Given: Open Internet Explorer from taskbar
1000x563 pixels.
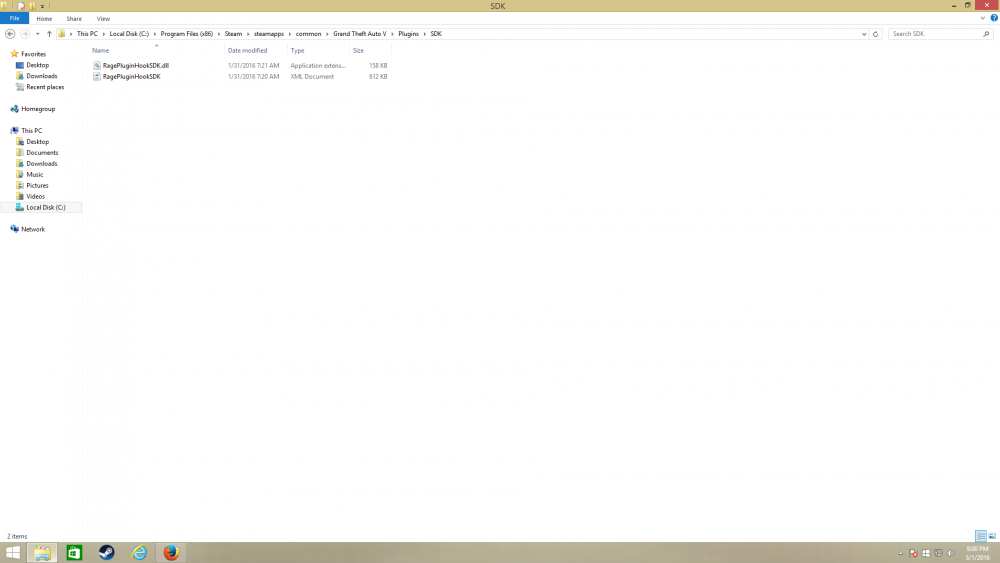Looking at the screenshot, I should (x=139, y=552).
